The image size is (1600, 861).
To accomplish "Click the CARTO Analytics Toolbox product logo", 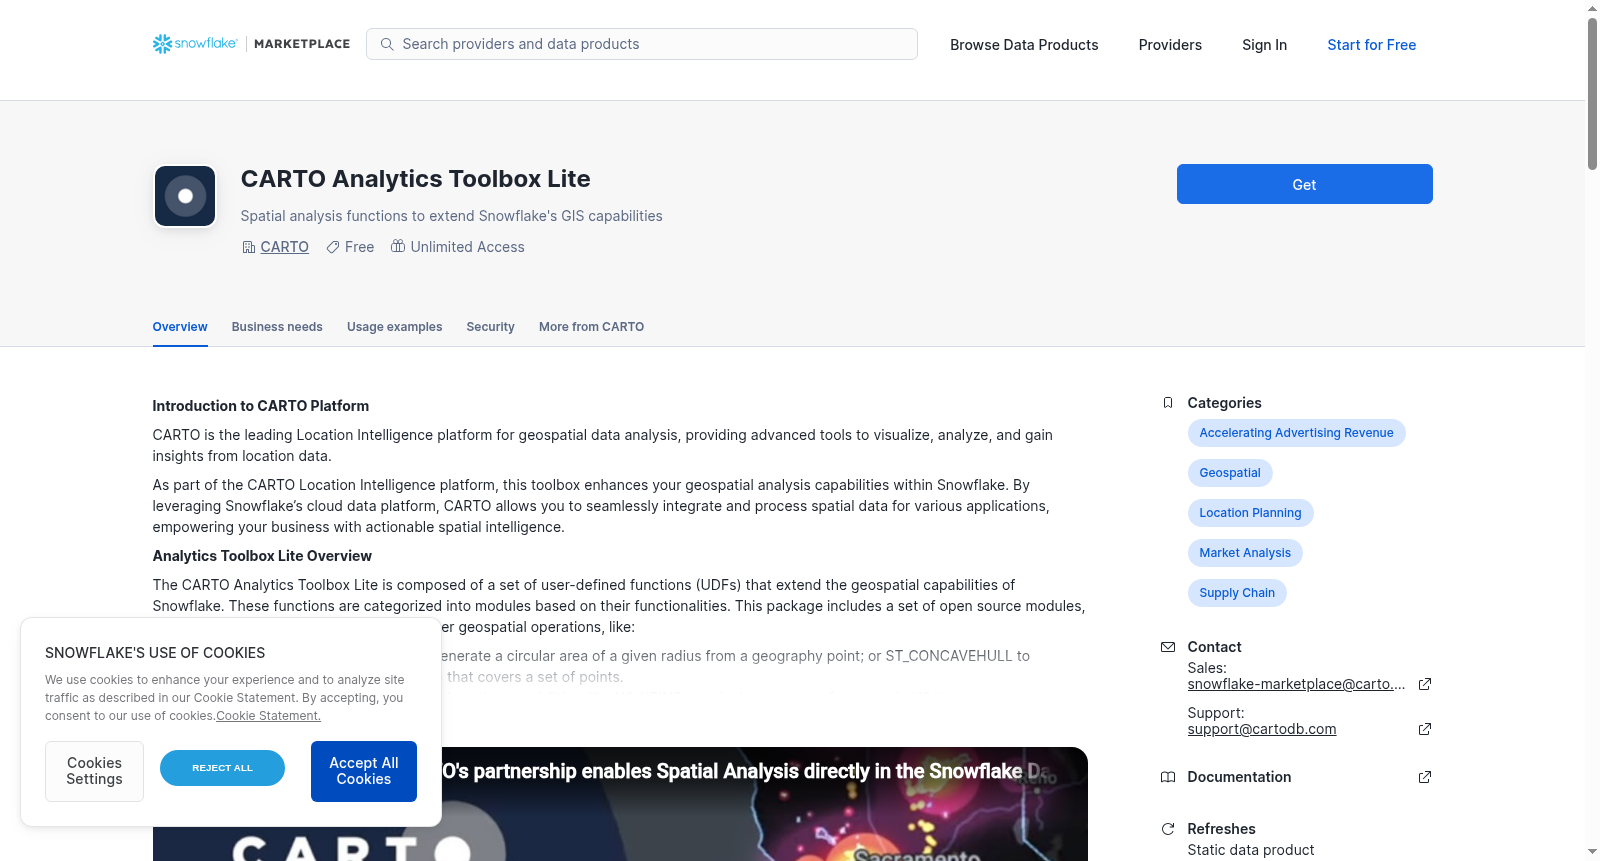I will [x=185, y=196].
